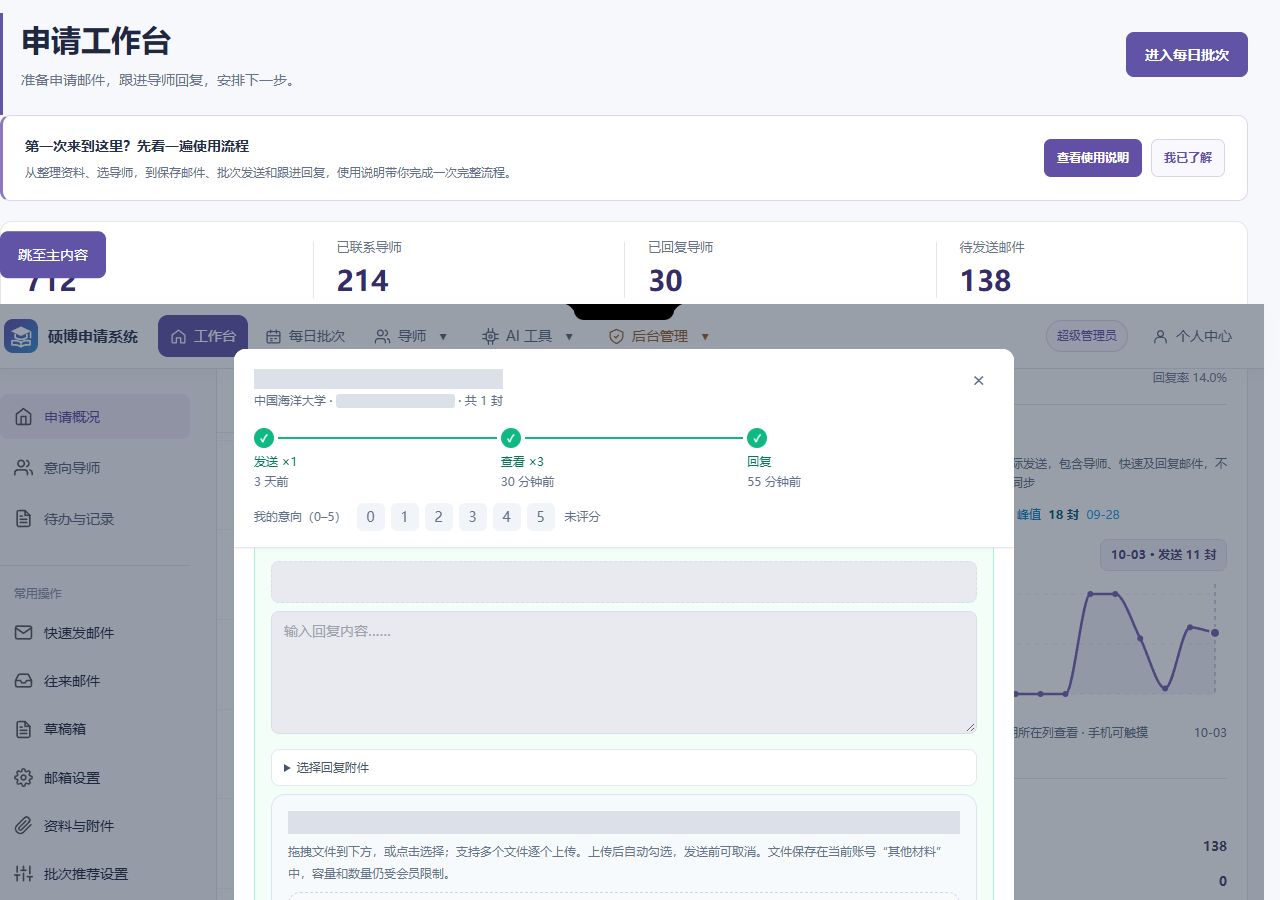Set my intention rating to 0

(371, 517)
